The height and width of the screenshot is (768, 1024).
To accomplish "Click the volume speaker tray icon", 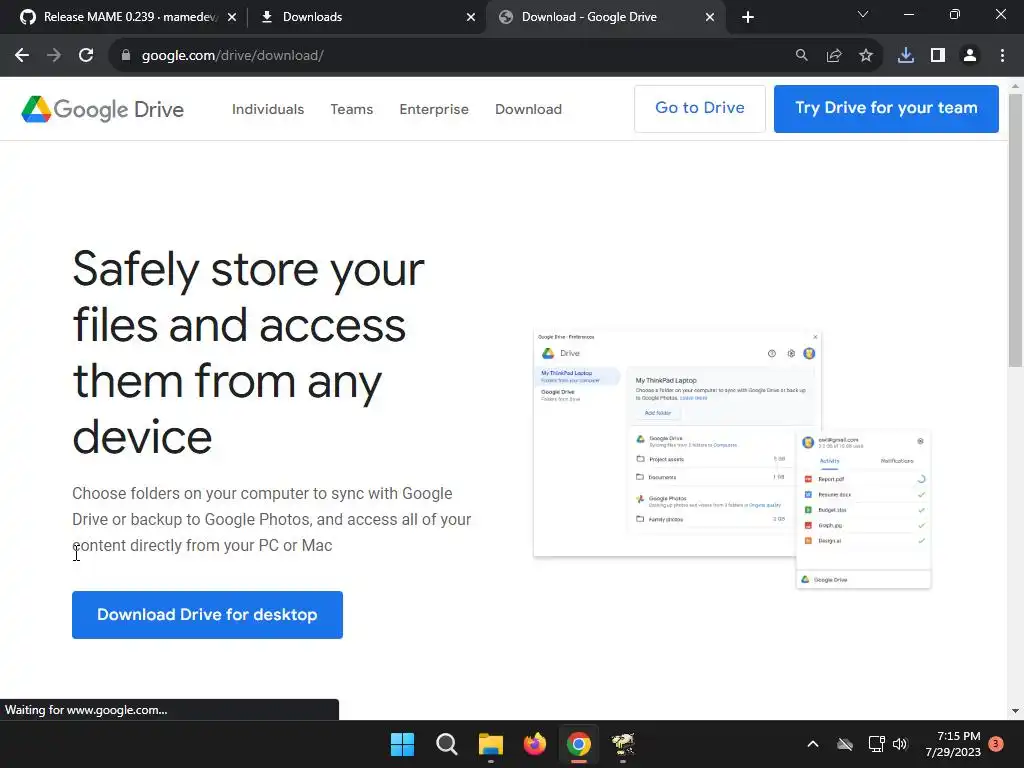I will pyautogui.click(x=900, y=744).
